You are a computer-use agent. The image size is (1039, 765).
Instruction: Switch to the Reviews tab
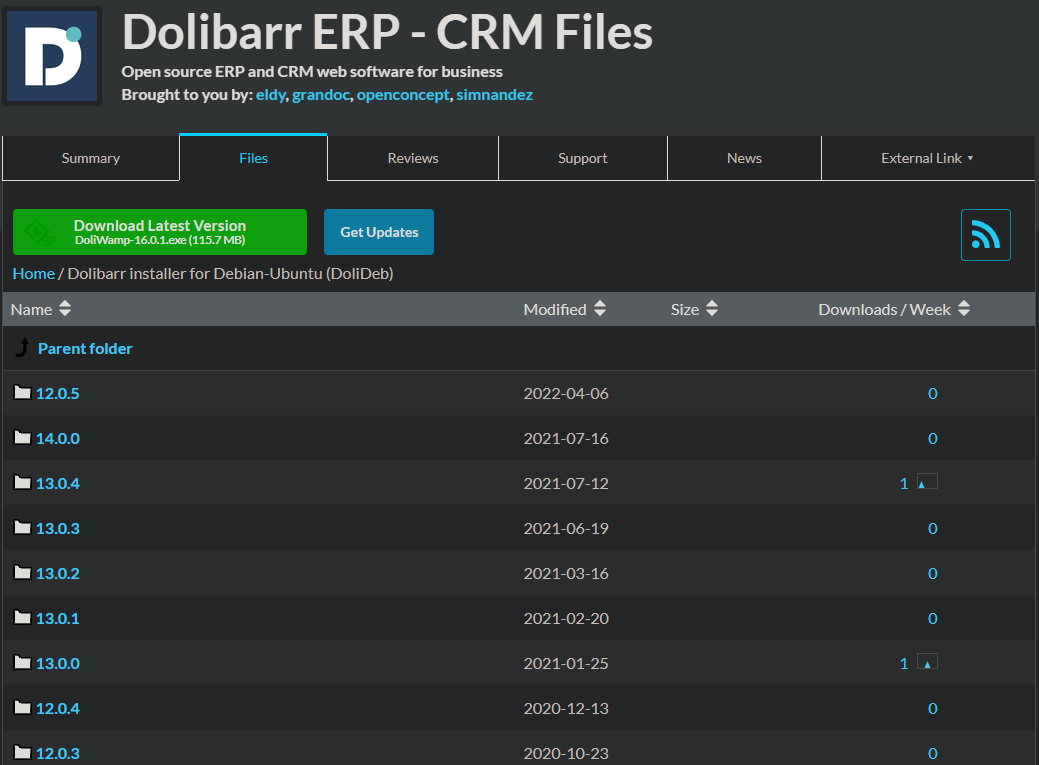pyautogui.click(x=412, y=157)
